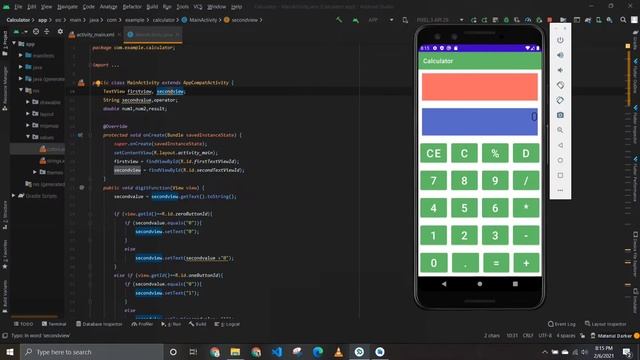Open Android project view dropdown
The width and height of the screenshot is (640, 360).
[21, 31]
